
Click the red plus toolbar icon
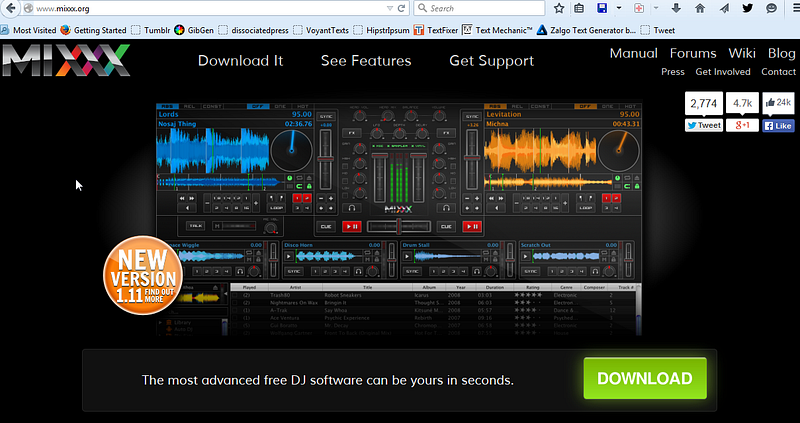639,8
